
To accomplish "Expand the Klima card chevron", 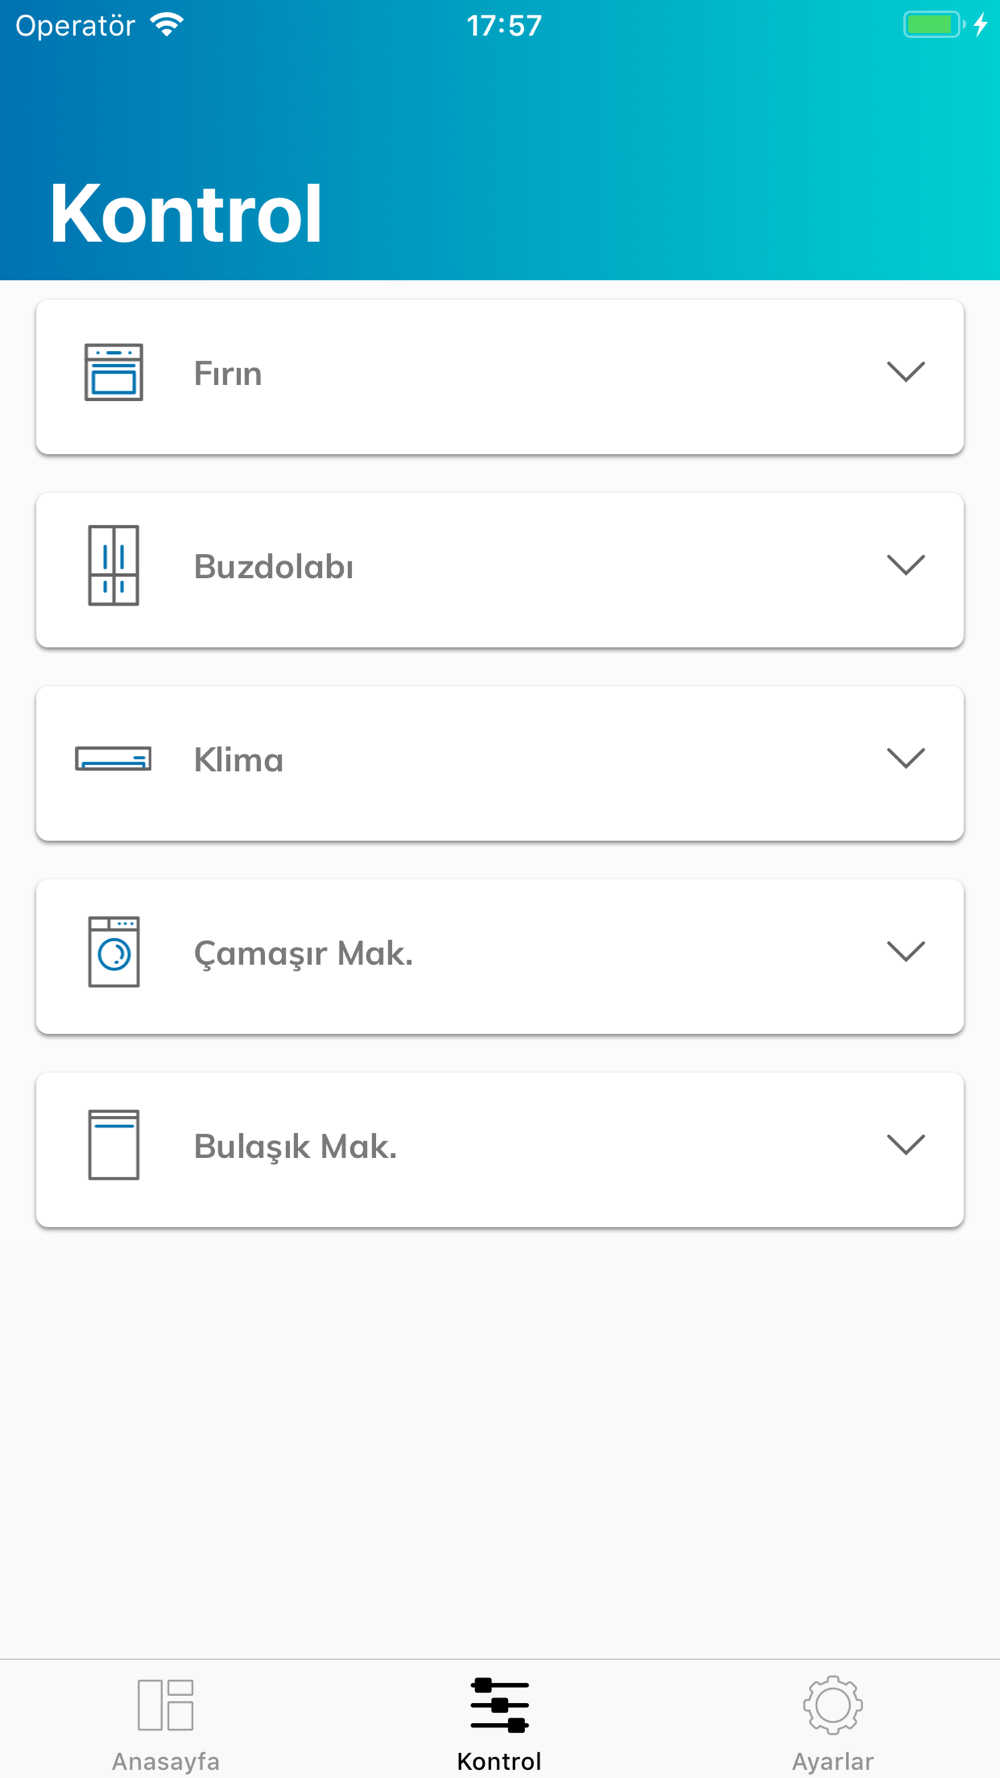I will point(906,758).
